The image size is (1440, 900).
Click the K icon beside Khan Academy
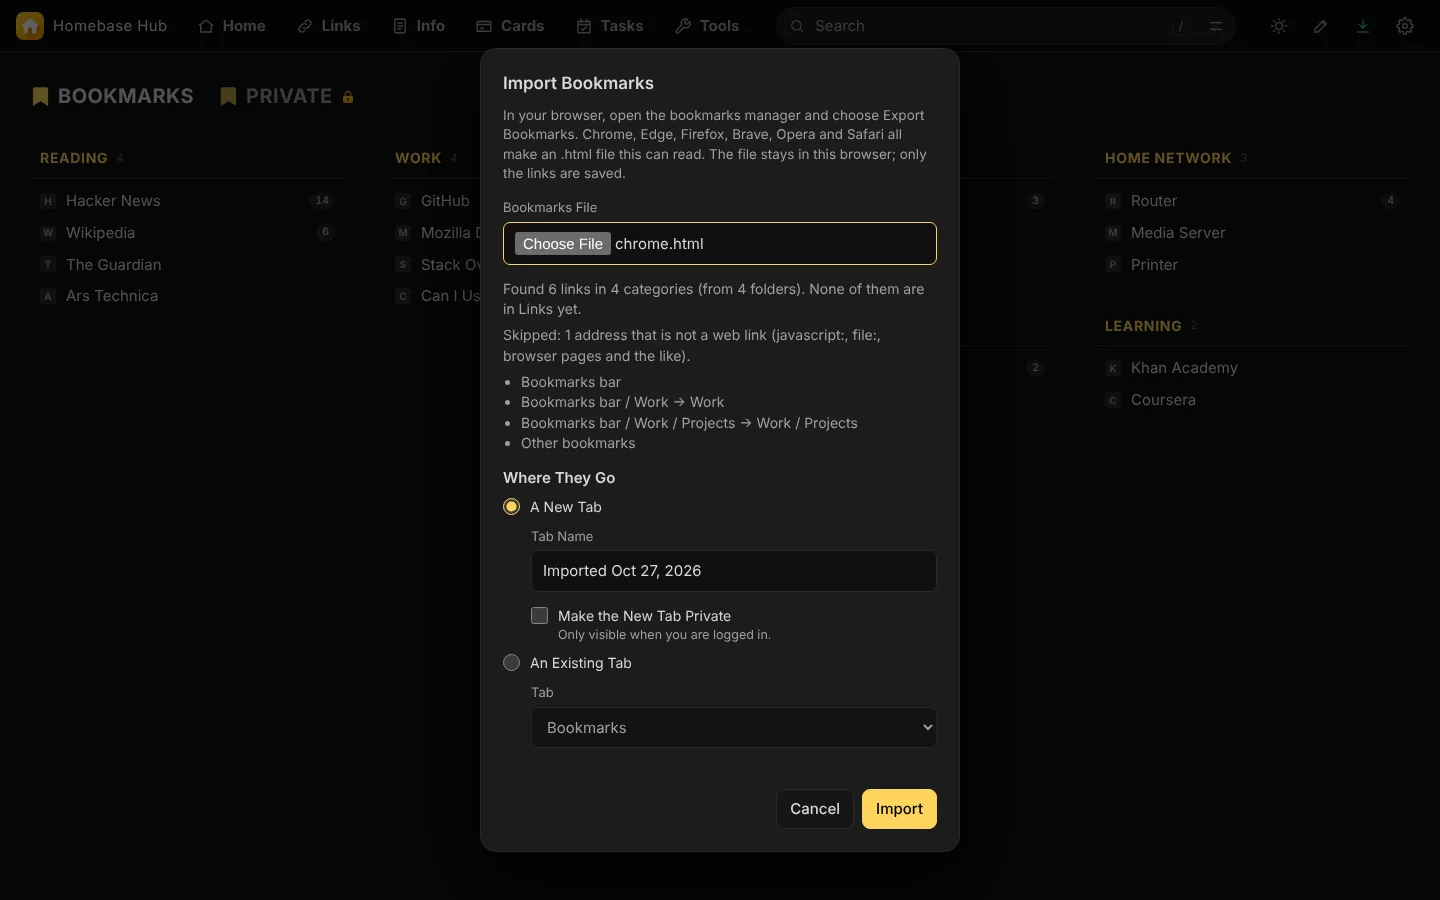(1113, 368)
